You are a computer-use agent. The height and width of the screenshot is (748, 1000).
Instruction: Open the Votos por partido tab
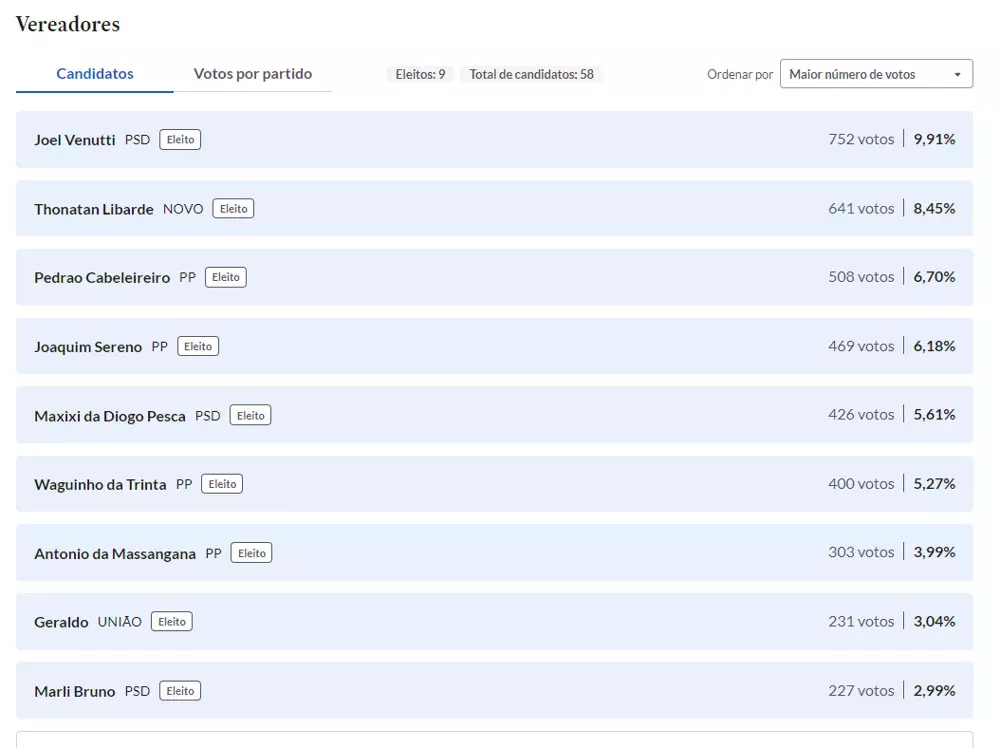[253, 74]
